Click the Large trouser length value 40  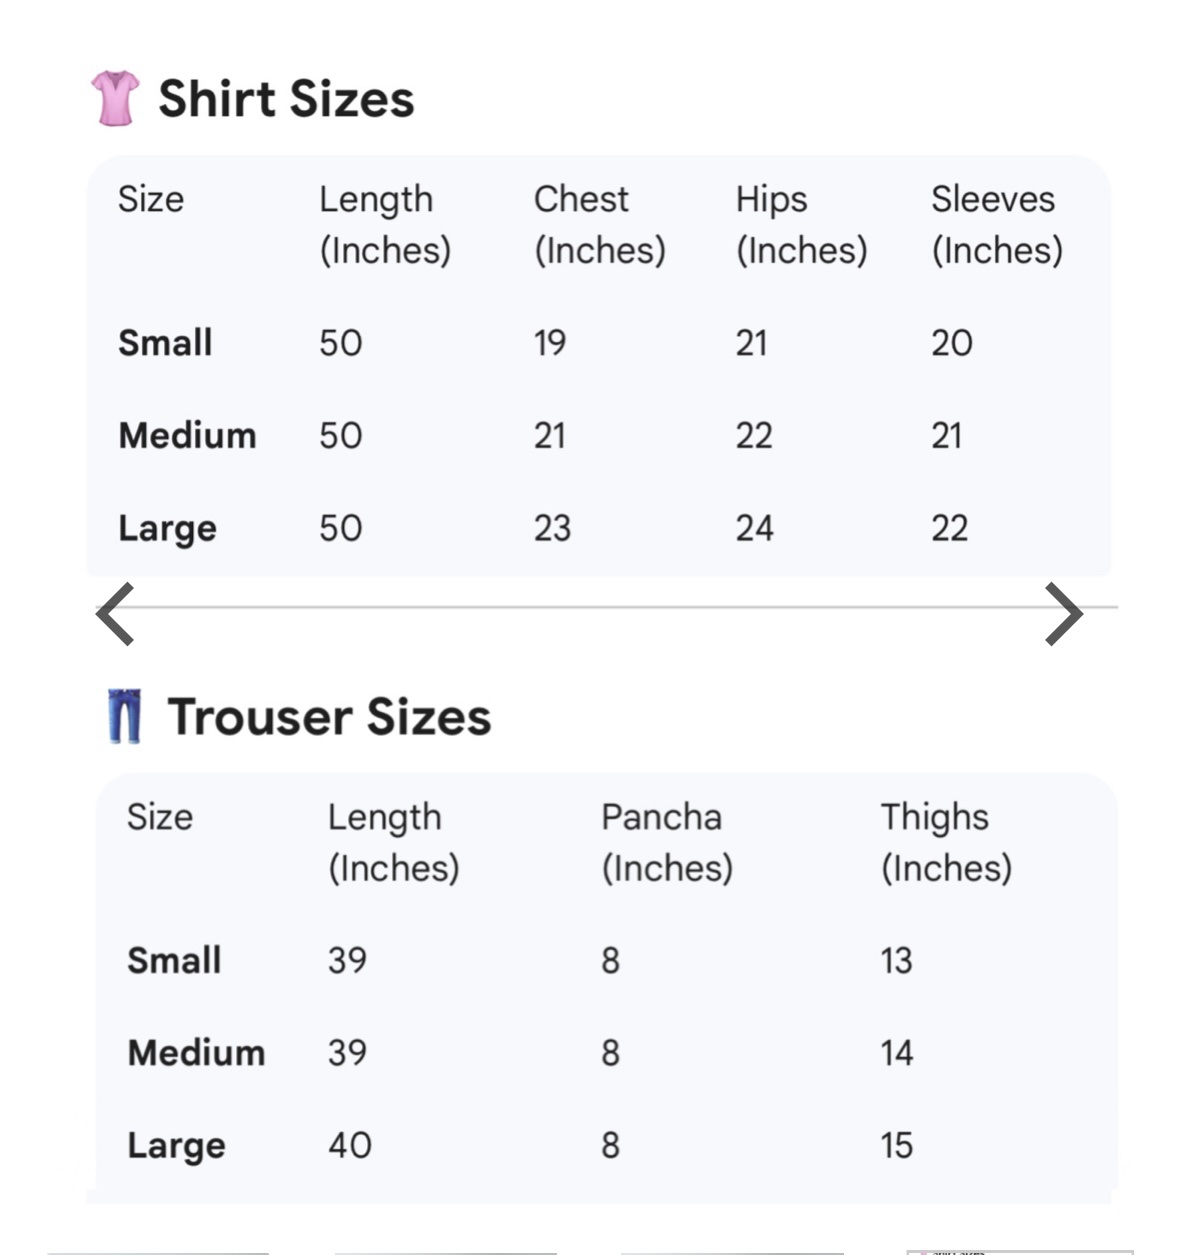[350, 1146]
